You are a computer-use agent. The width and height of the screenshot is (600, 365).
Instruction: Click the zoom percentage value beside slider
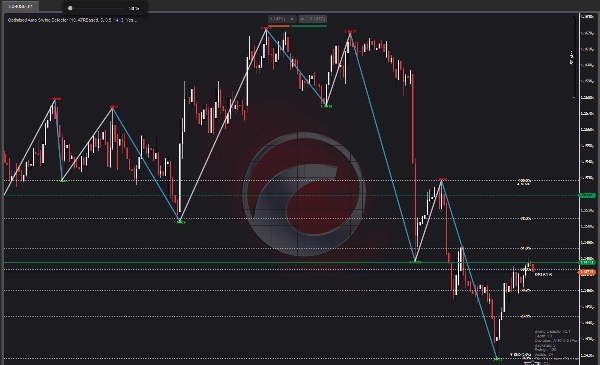[134, 8]
